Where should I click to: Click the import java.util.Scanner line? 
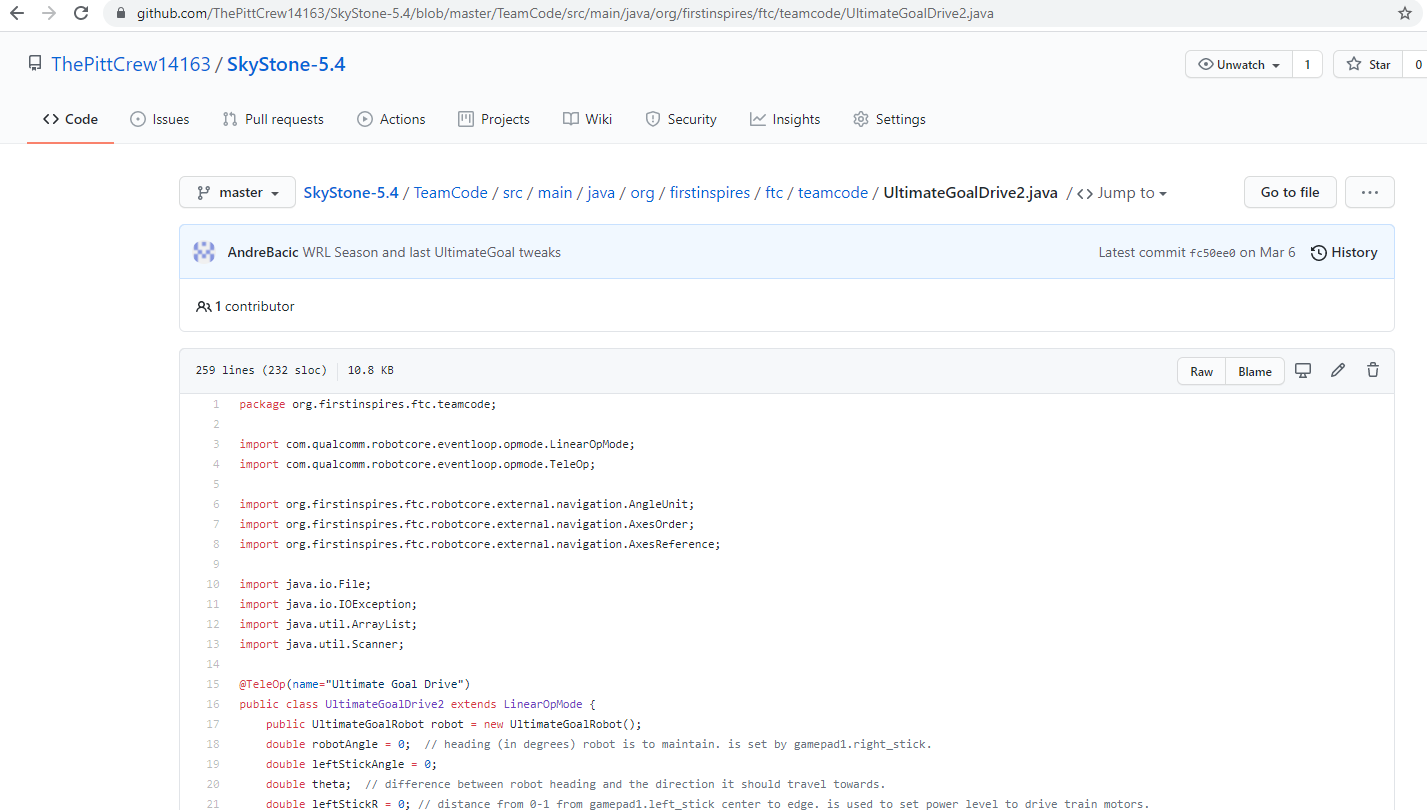pos(322,644)
